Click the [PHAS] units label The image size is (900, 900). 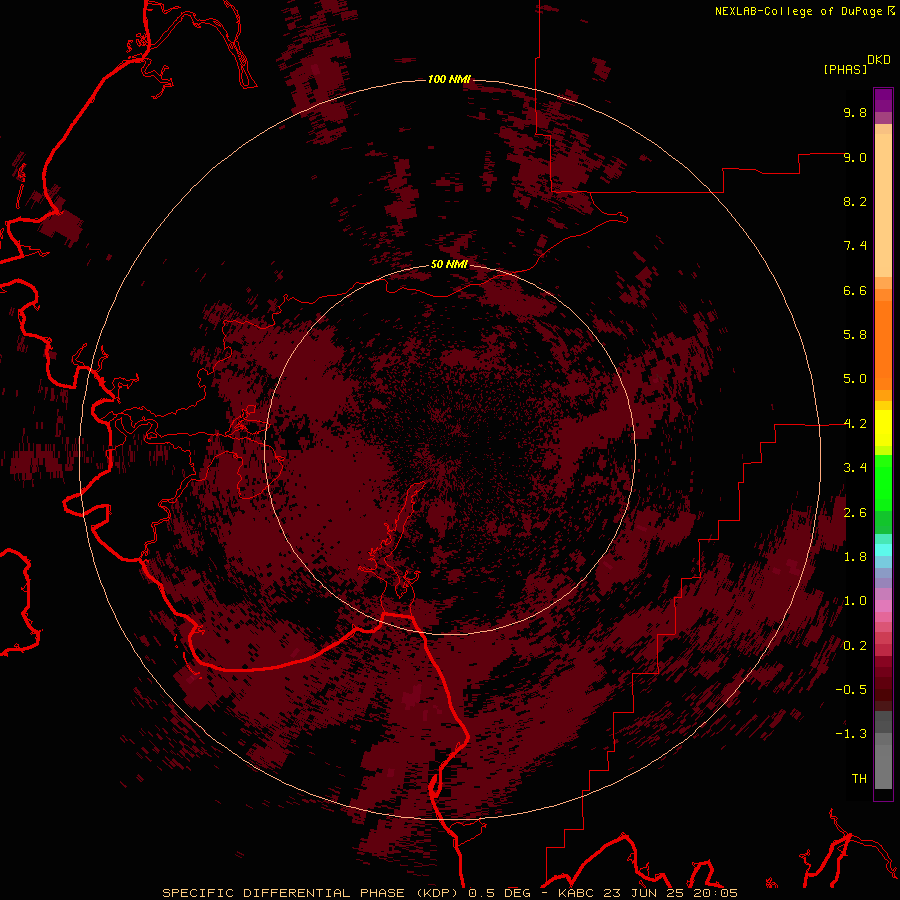[845, 70]
